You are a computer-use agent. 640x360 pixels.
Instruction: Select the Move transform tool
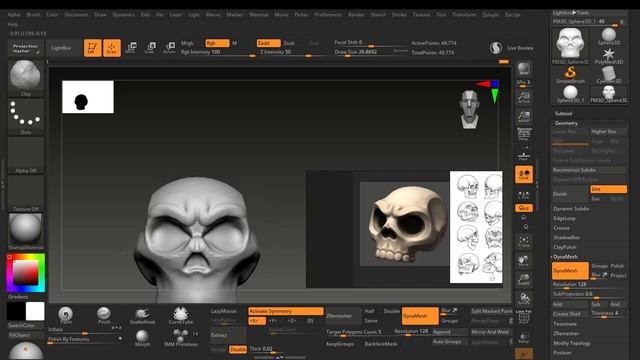coord(131,48)
